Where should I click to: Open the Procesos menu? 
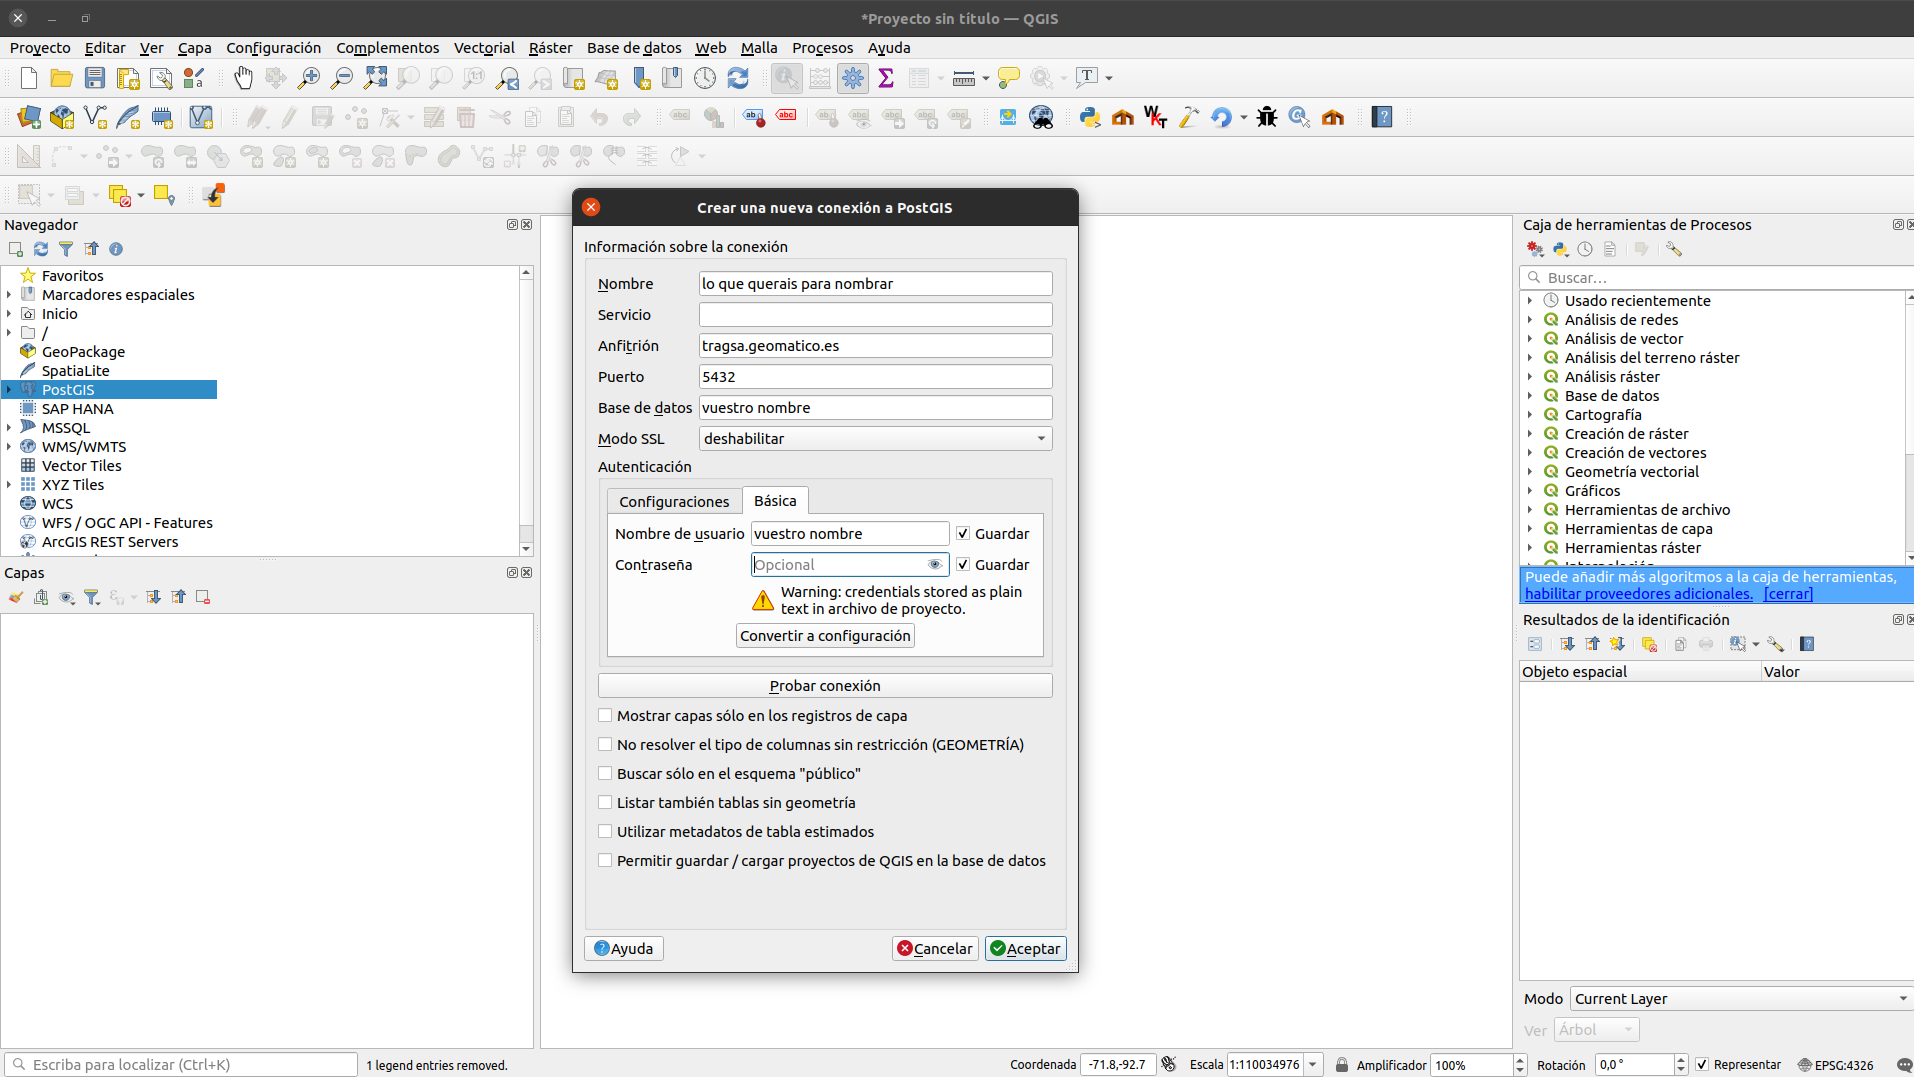tap(822, 48)
